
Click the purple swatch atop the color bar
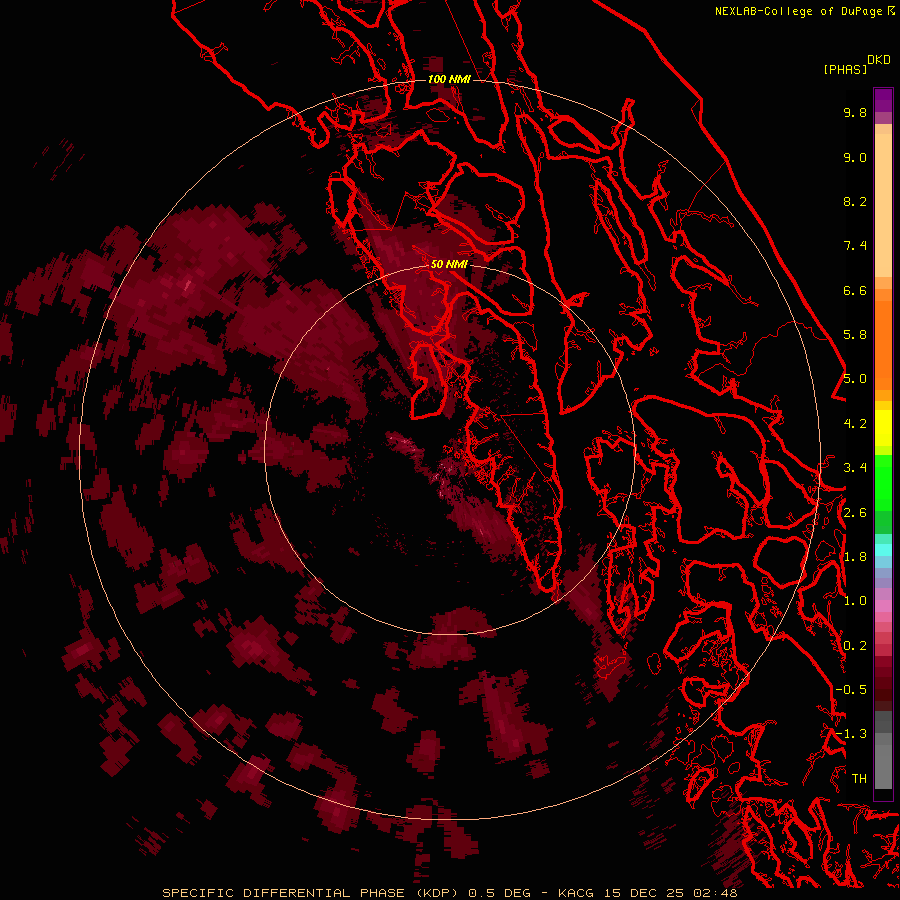tap(883, 100)
